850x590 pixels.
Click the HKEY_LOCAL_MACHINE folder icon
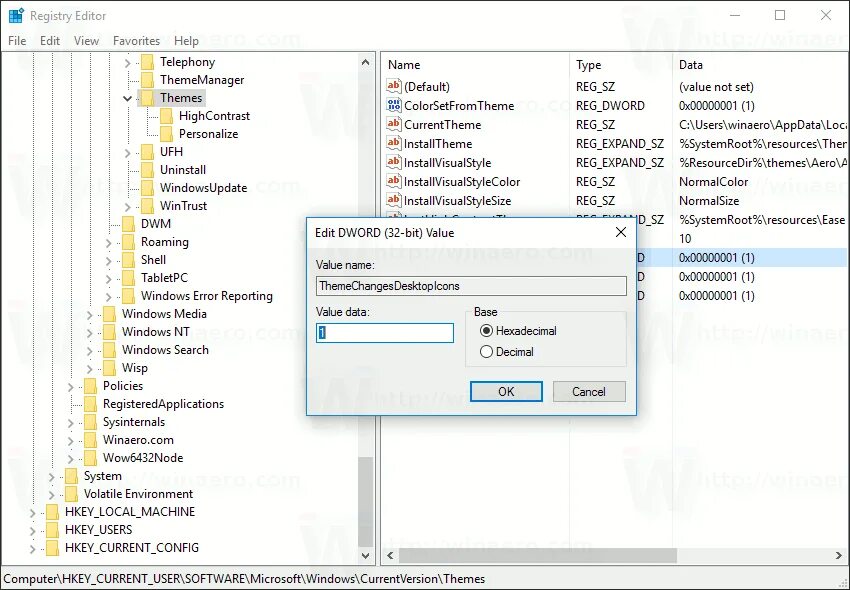point(52,512)
